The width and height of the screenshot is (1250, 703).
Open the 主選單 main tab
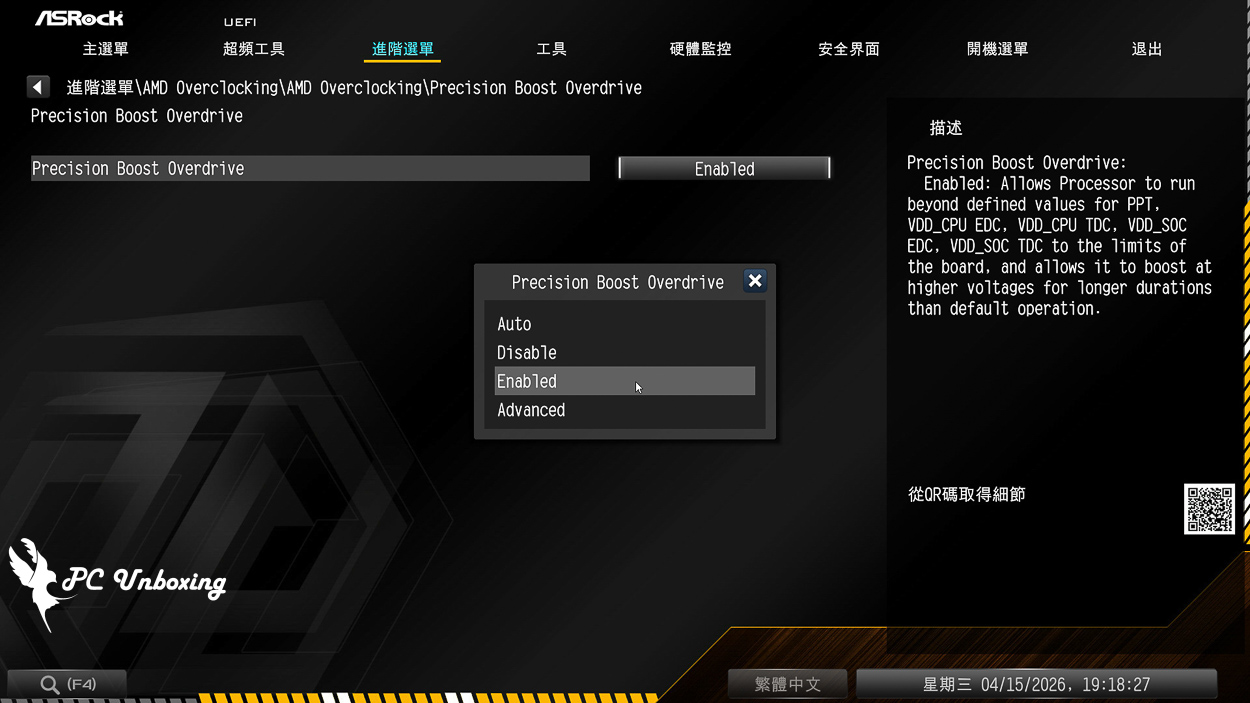pyautogui.click(x=105, y=49)
